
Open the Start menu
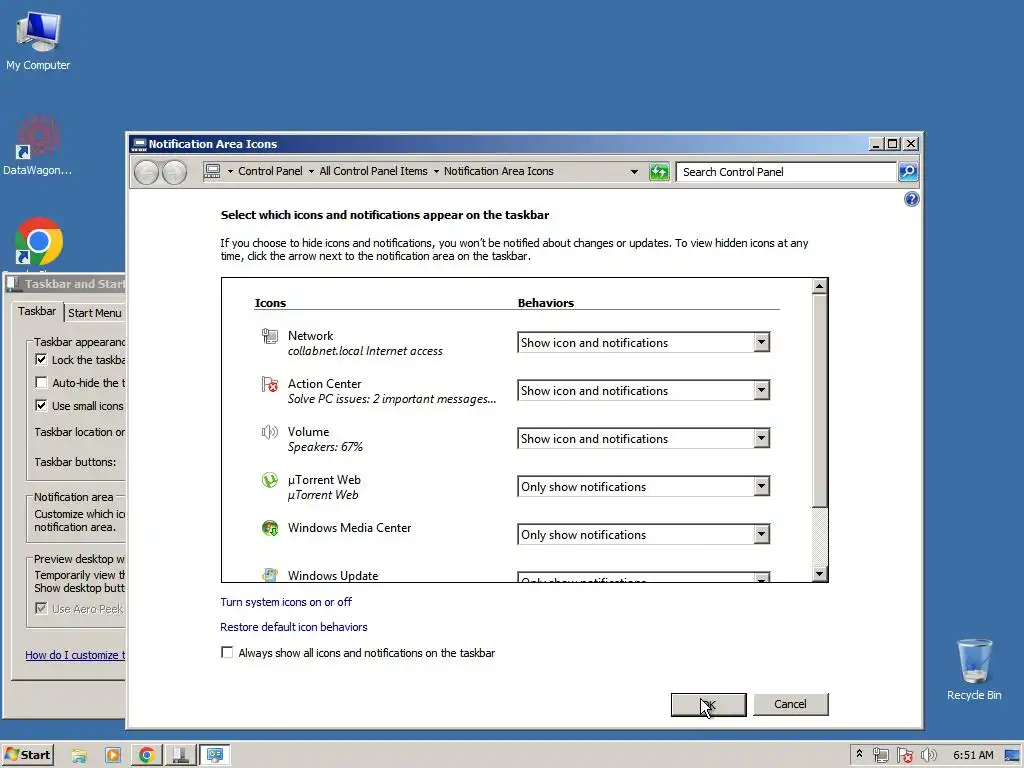27,755
